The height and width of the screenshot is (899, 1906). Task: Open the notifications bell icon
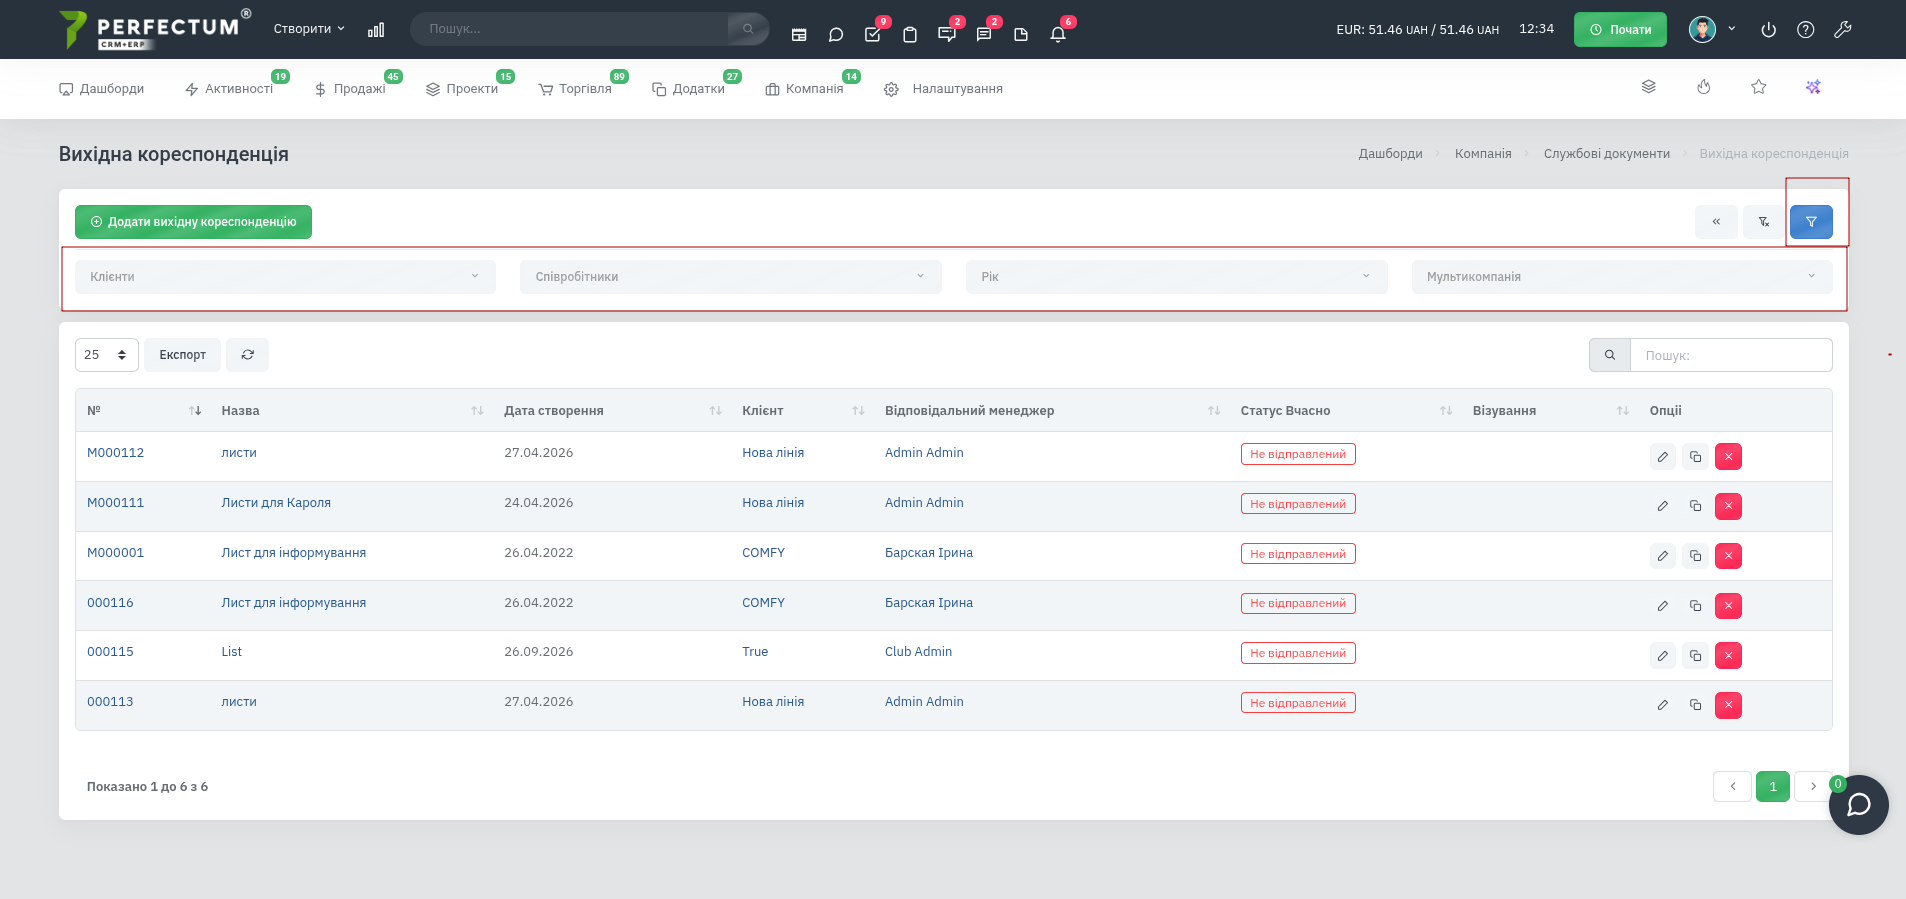tap(1058, 35)
